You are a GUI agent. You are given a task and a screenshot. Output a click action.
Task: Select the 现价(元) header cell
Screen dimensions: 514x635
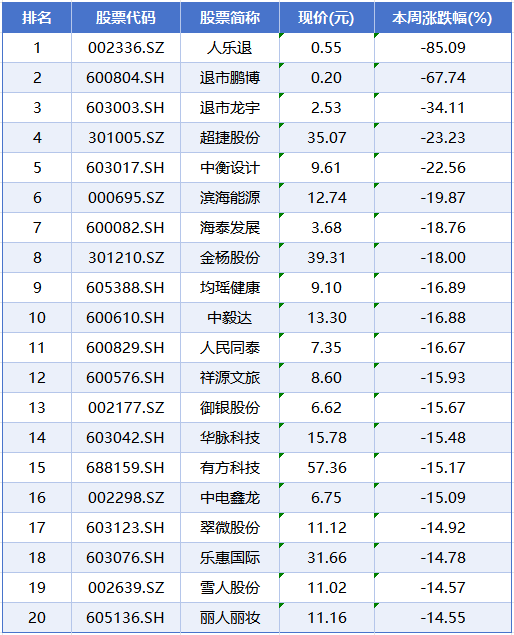(326, 17)
